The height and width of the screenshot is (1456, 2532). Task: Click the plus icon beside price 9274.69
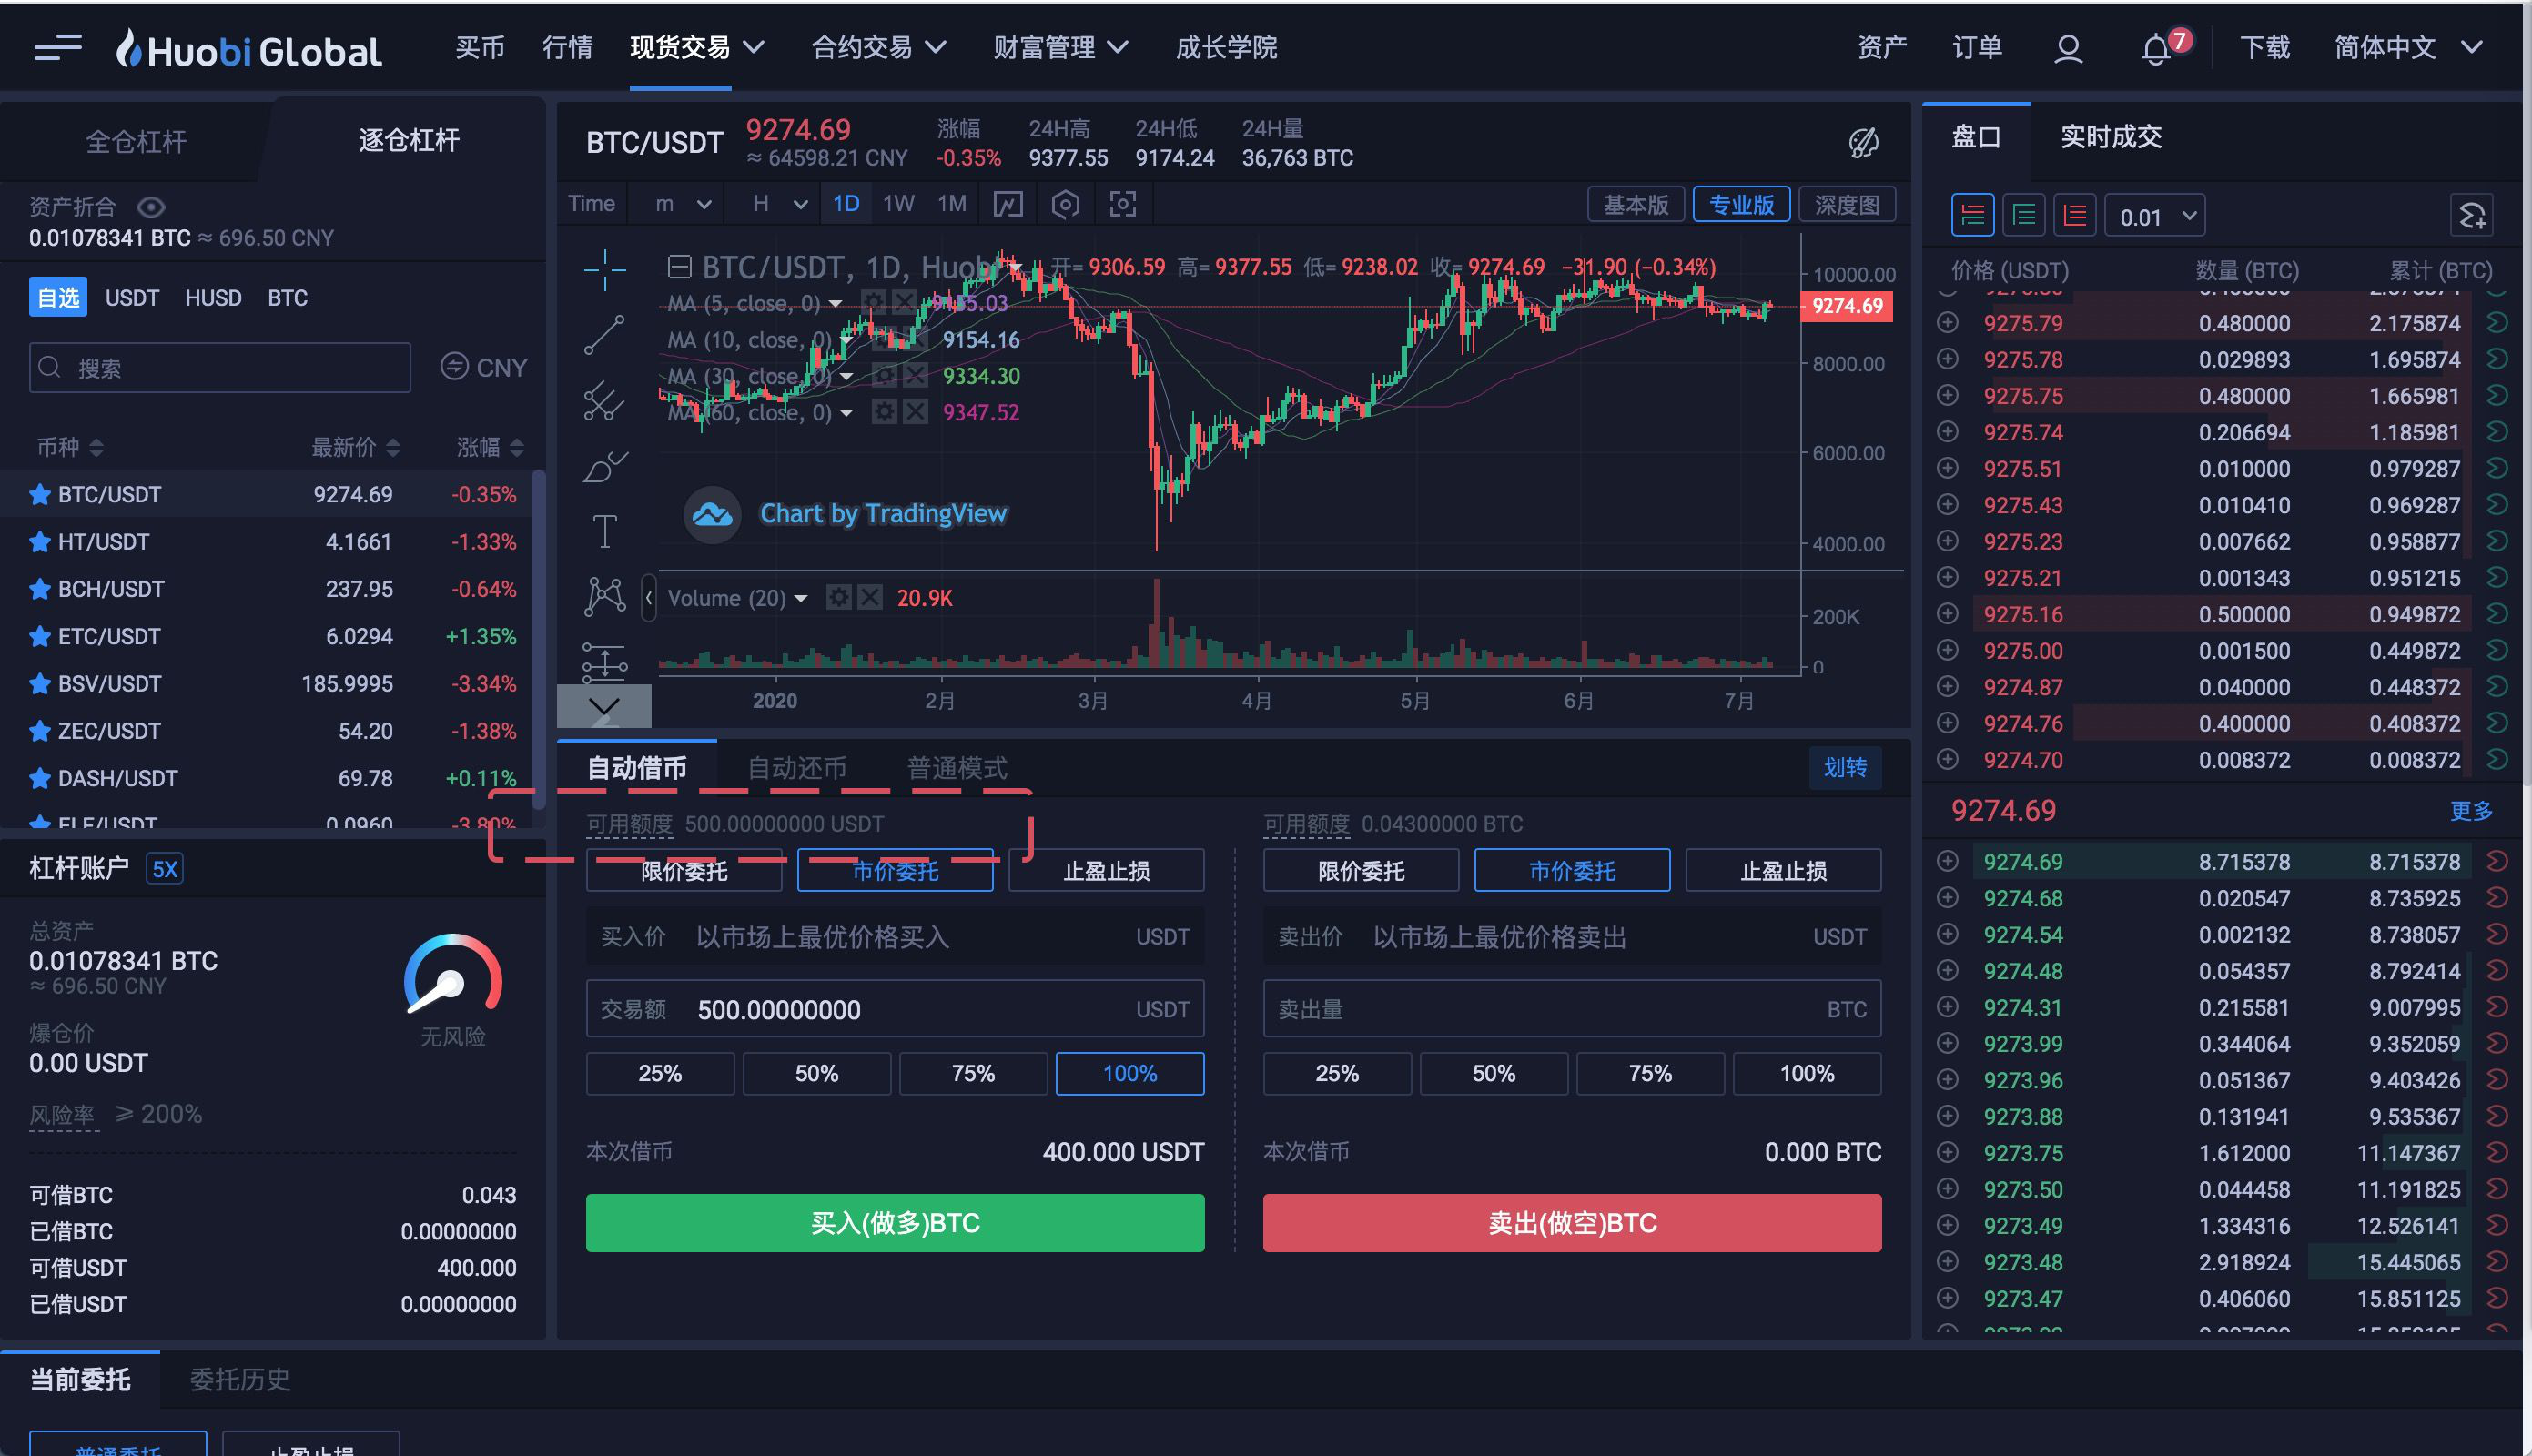click(x=1946, y=861)
